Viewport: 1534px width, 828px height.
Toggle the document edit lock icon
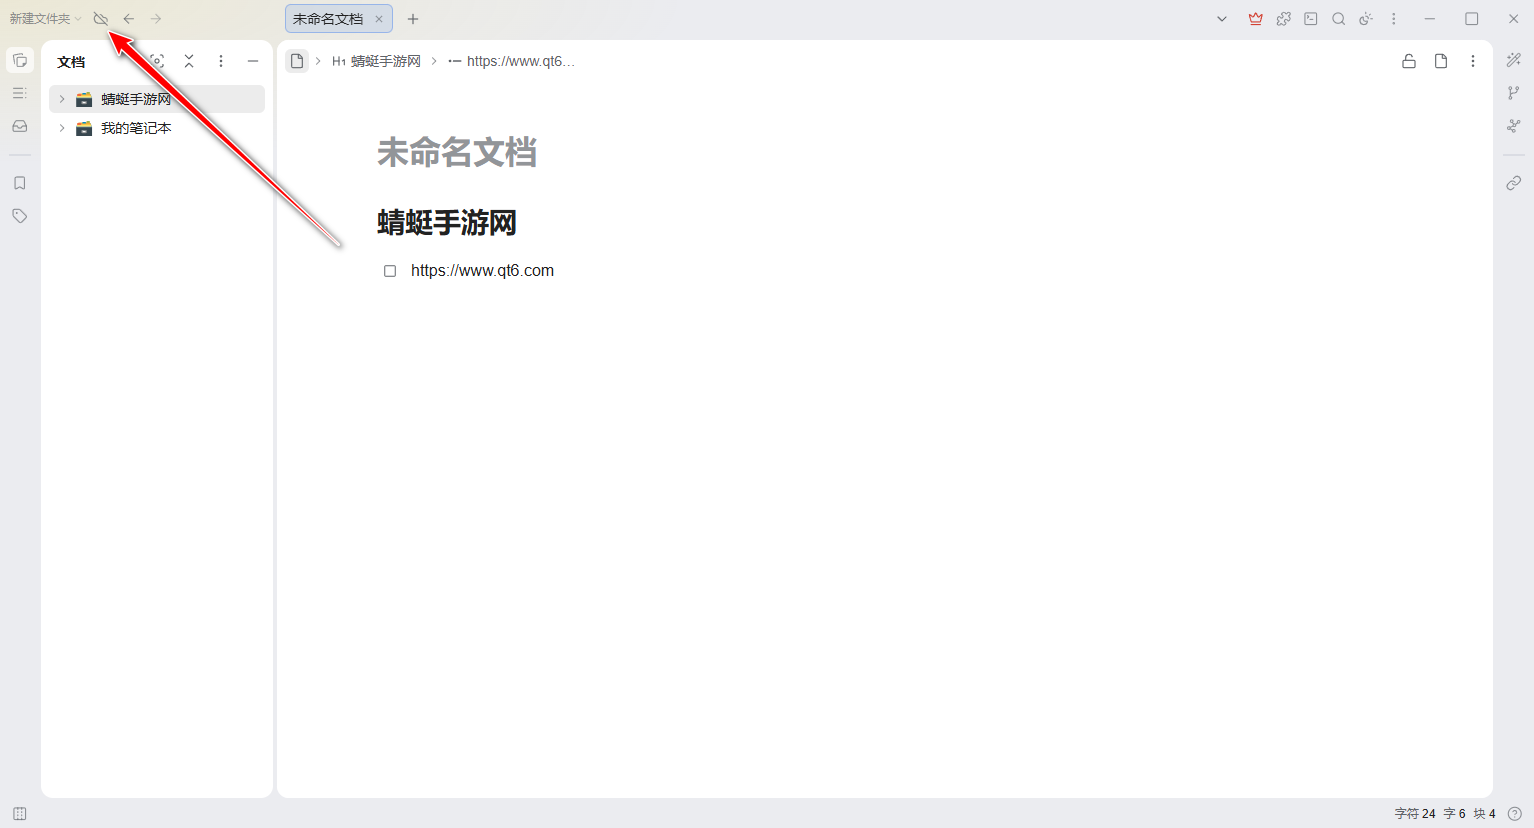pos(1409,61)
